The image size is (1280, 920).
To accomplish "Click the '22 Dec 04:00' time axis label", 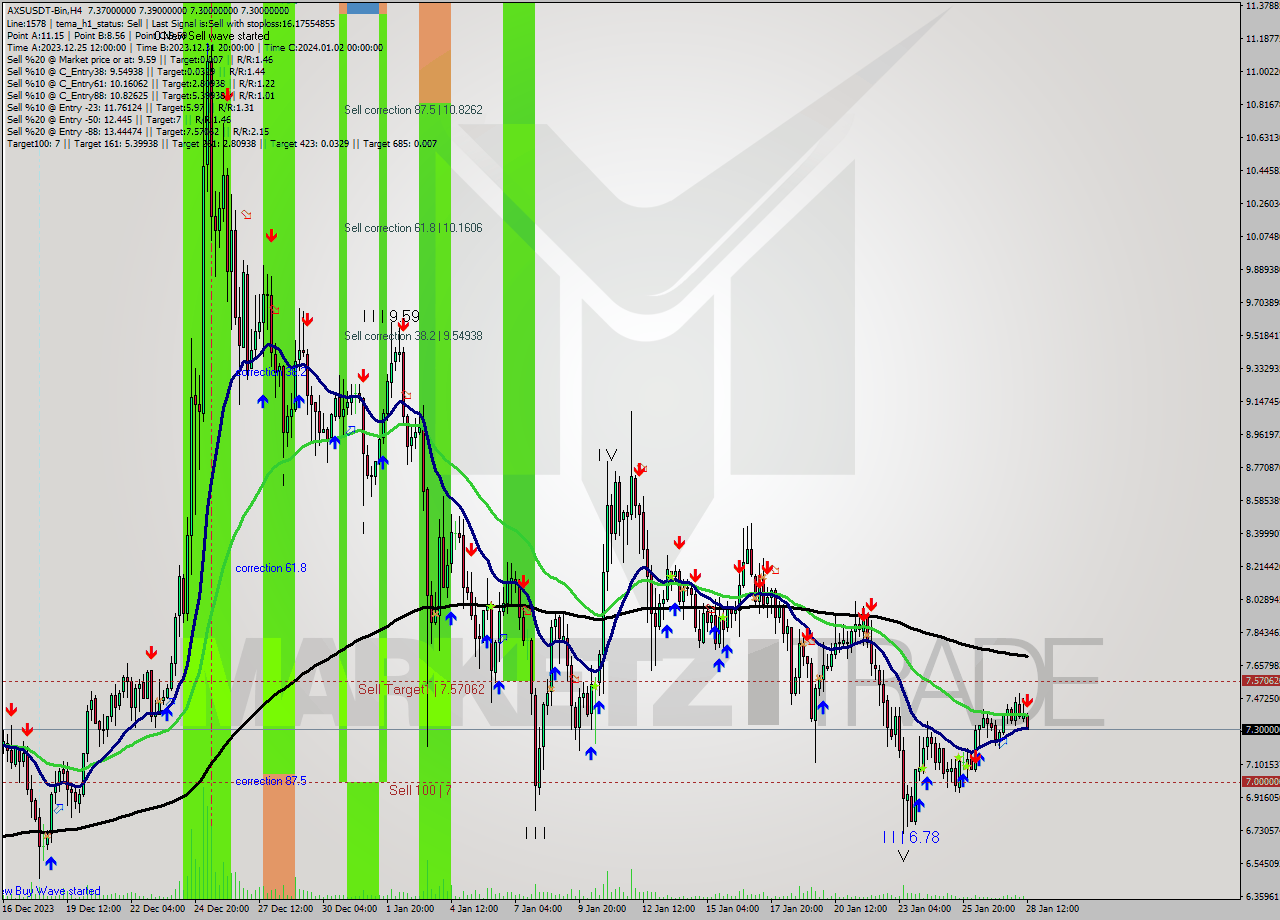I will click(158, 909).
